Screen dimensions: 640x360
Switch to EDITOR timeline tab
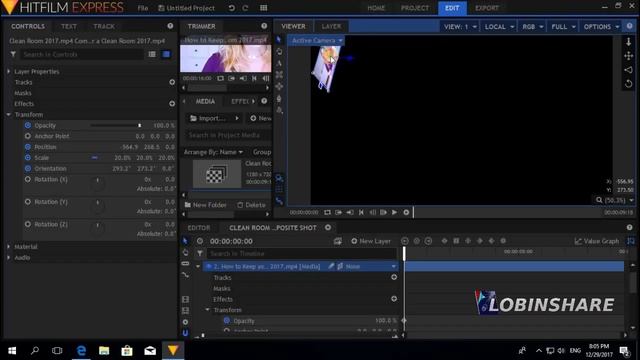(199, 228)
